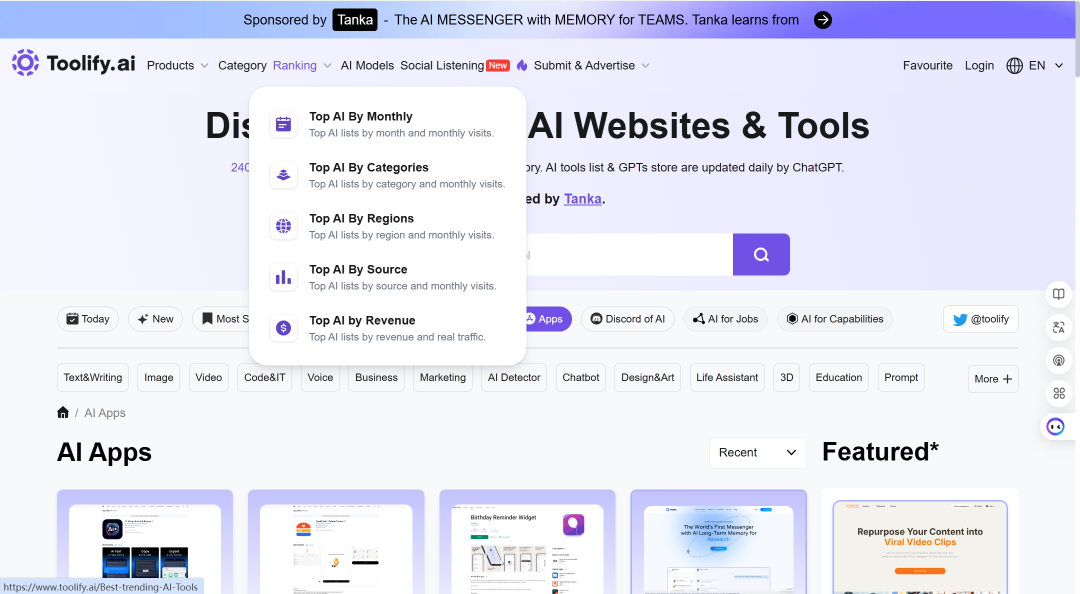
Task: Select AI for Capabilities filter
Action: (x=835, y=319)
